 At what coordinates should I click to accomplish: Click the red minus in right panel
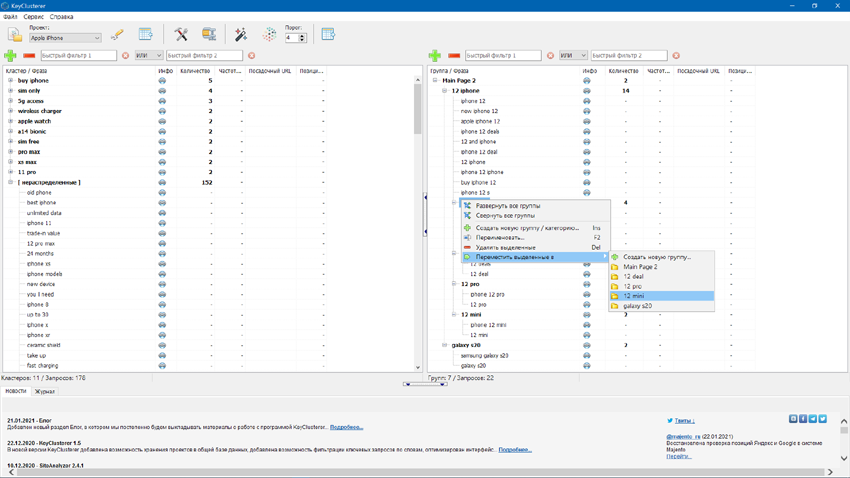click(x=454, y=55)
